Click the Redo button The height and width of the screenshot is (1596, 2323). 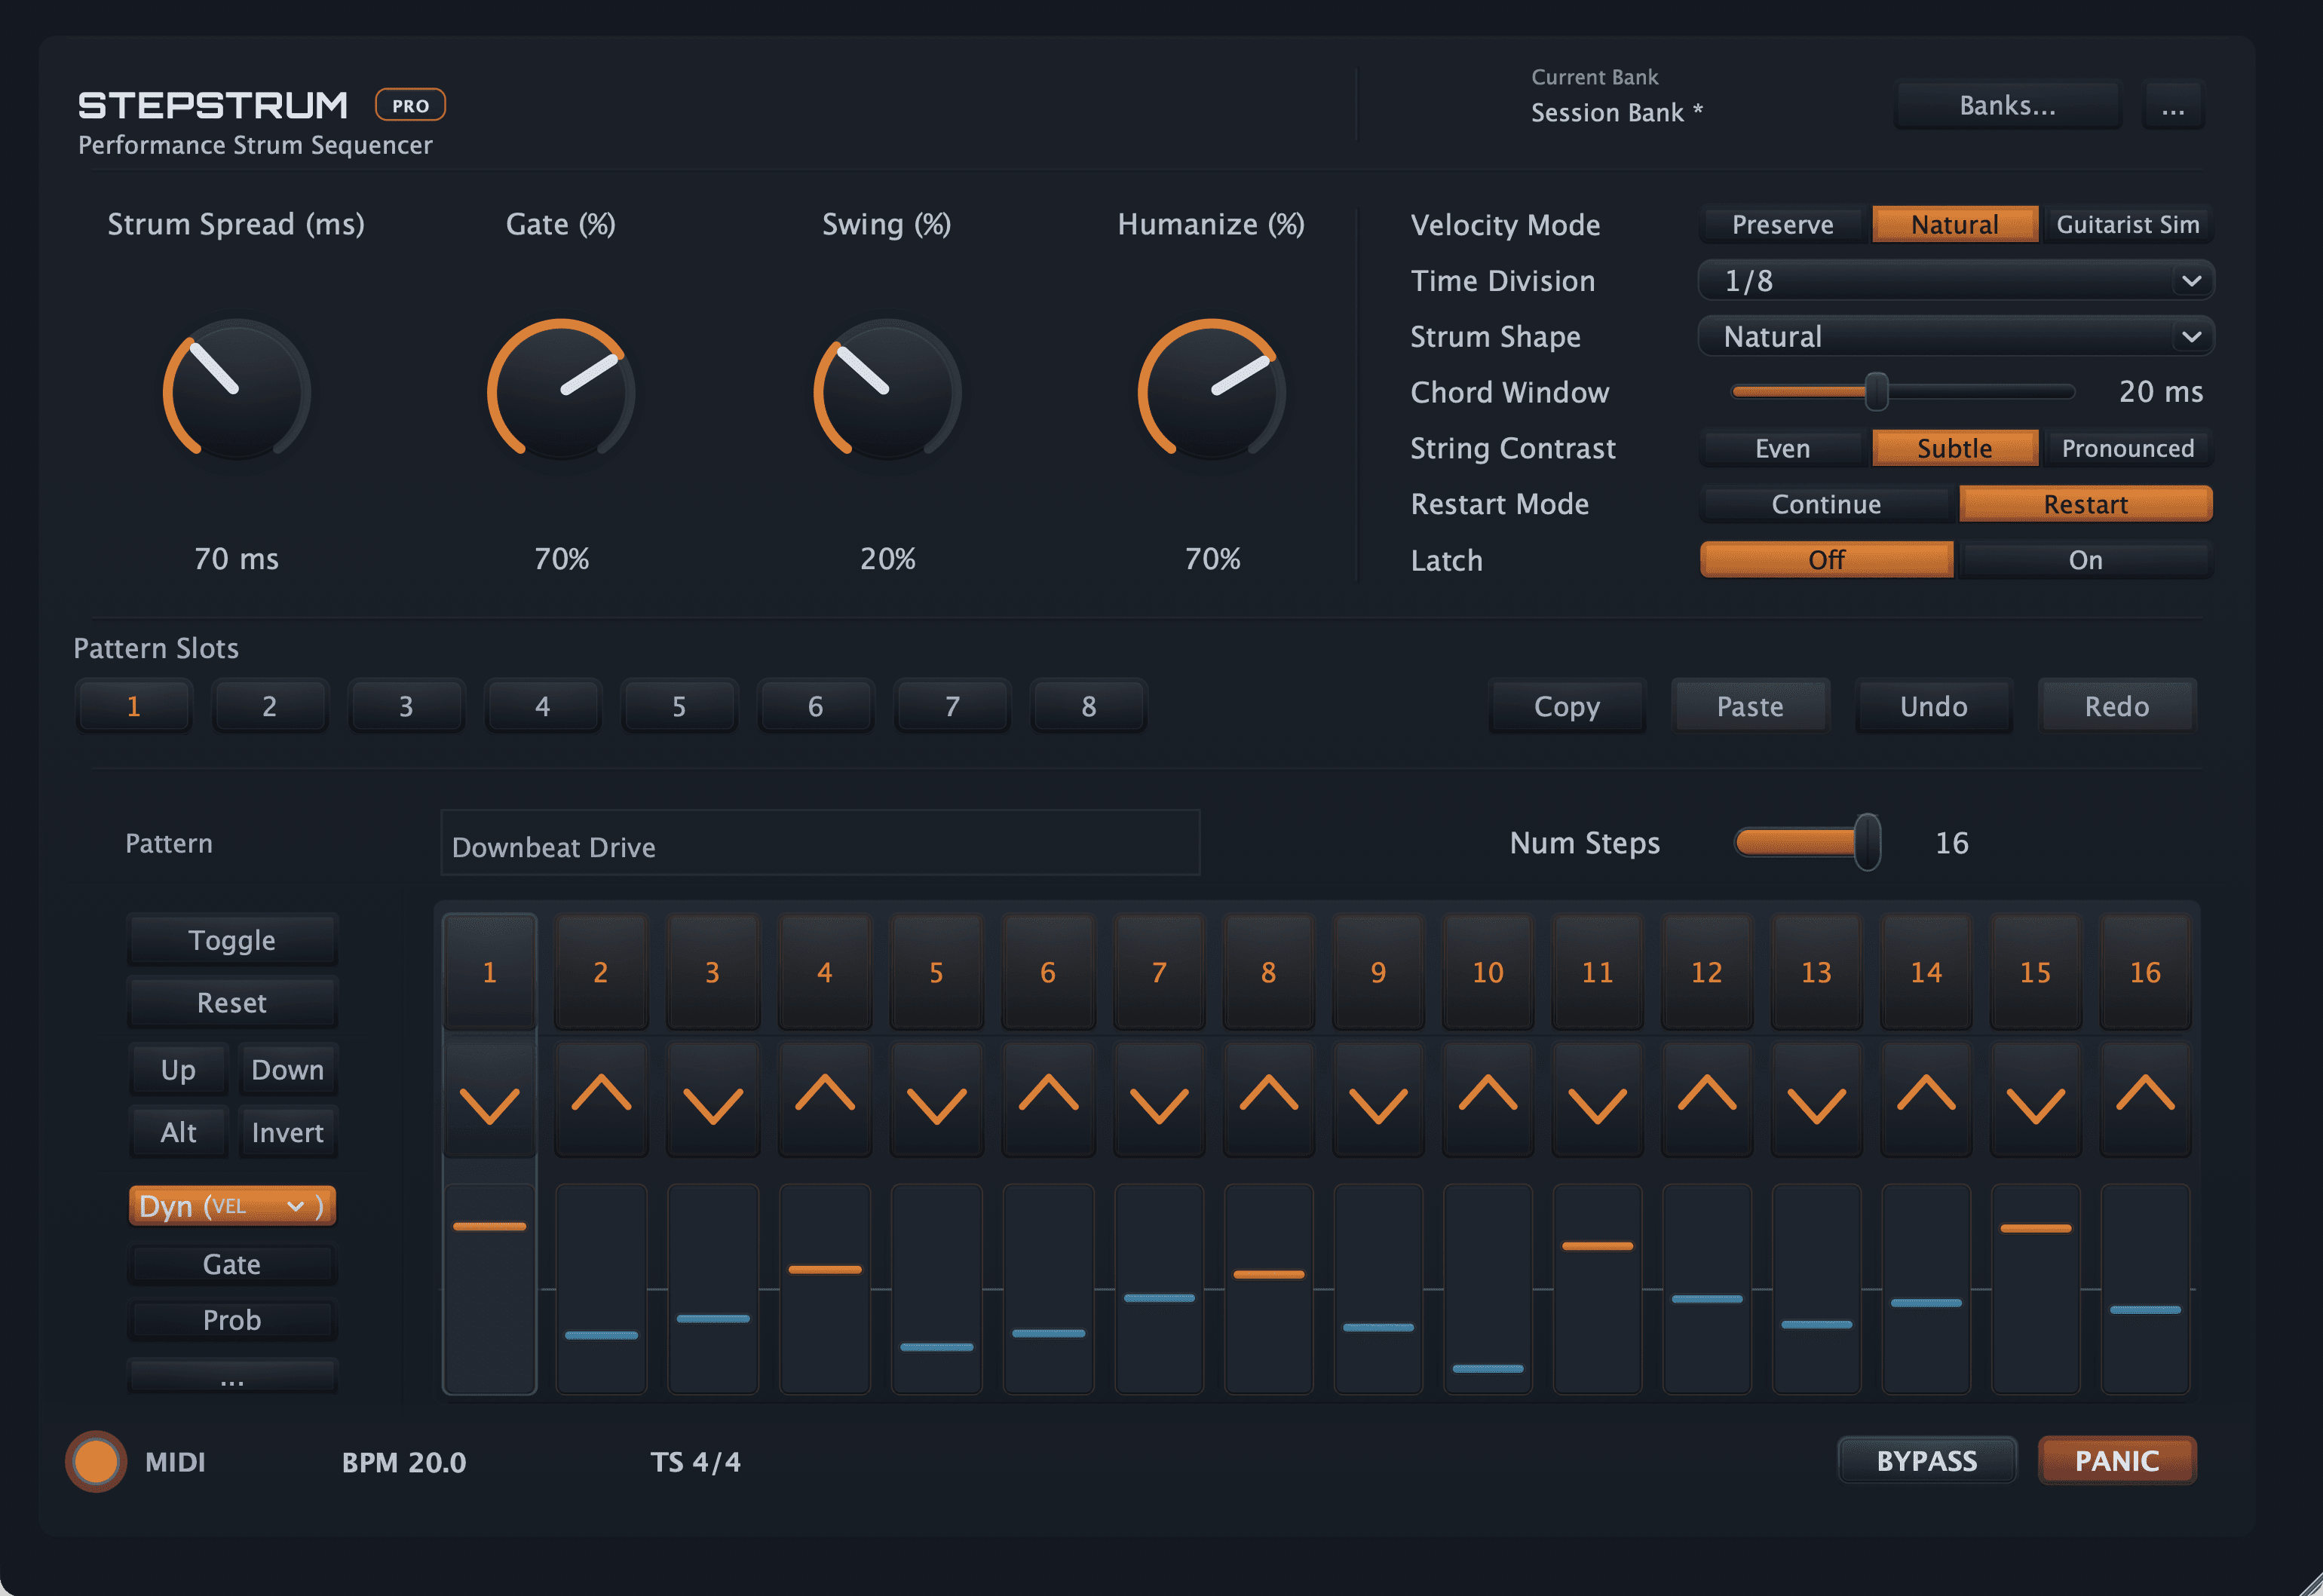2117,706
